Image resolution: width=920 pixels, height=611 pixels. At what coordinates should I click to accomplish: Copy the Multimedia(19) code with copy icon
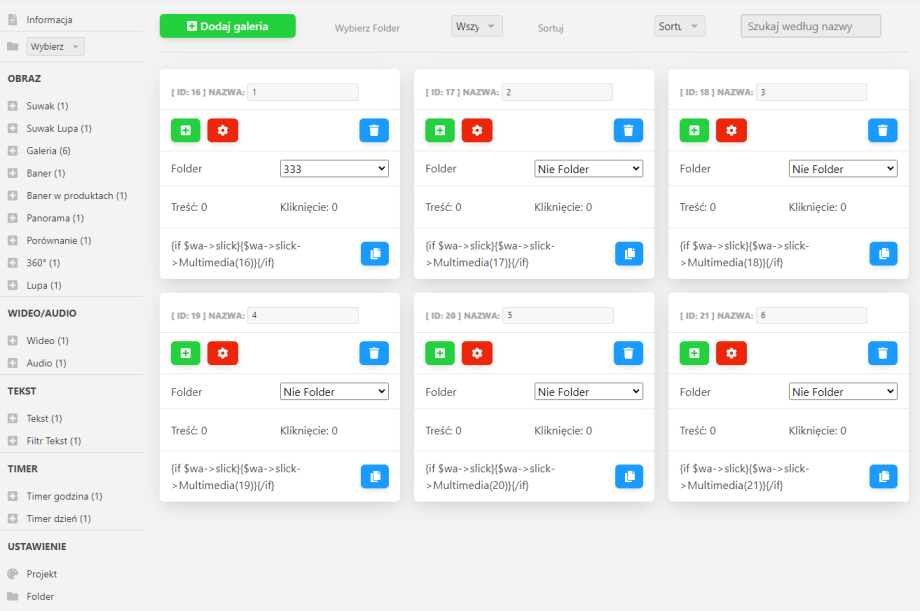[x=374, y=477]
